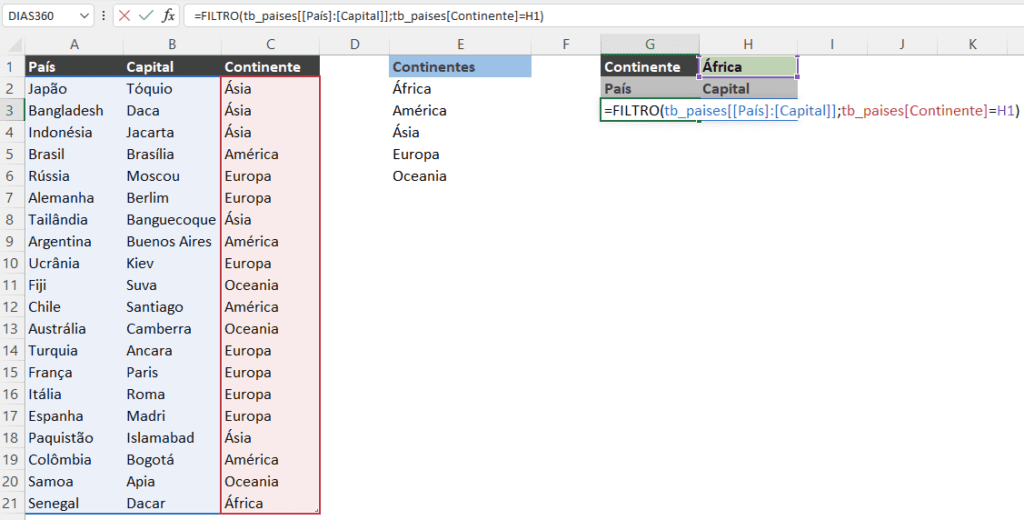
Task: Select 'Europa' in the Continentes list
Action: [x=460, y=154]
